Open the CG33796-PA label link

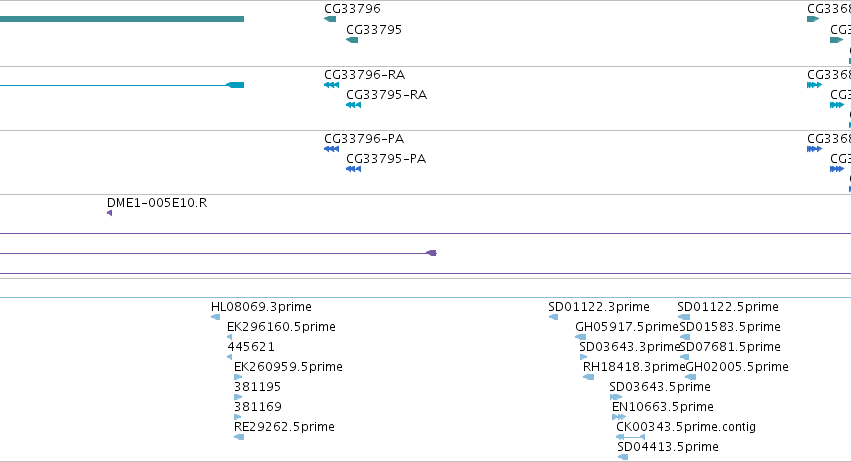[364, 139]
